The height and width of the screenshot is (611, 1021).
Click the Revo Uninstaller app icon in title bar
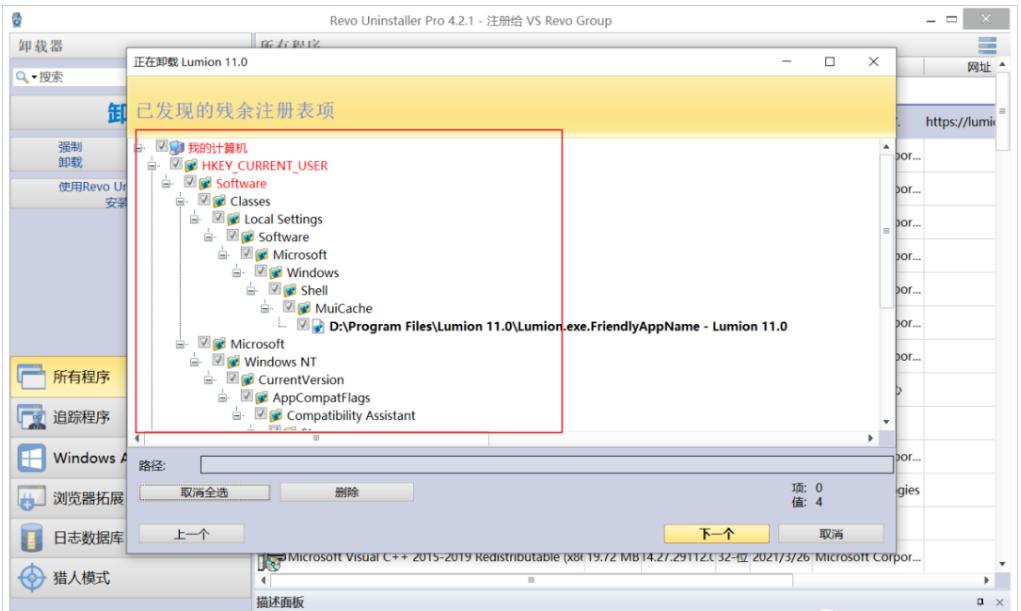pyautogui.click(x=17, y=20)
